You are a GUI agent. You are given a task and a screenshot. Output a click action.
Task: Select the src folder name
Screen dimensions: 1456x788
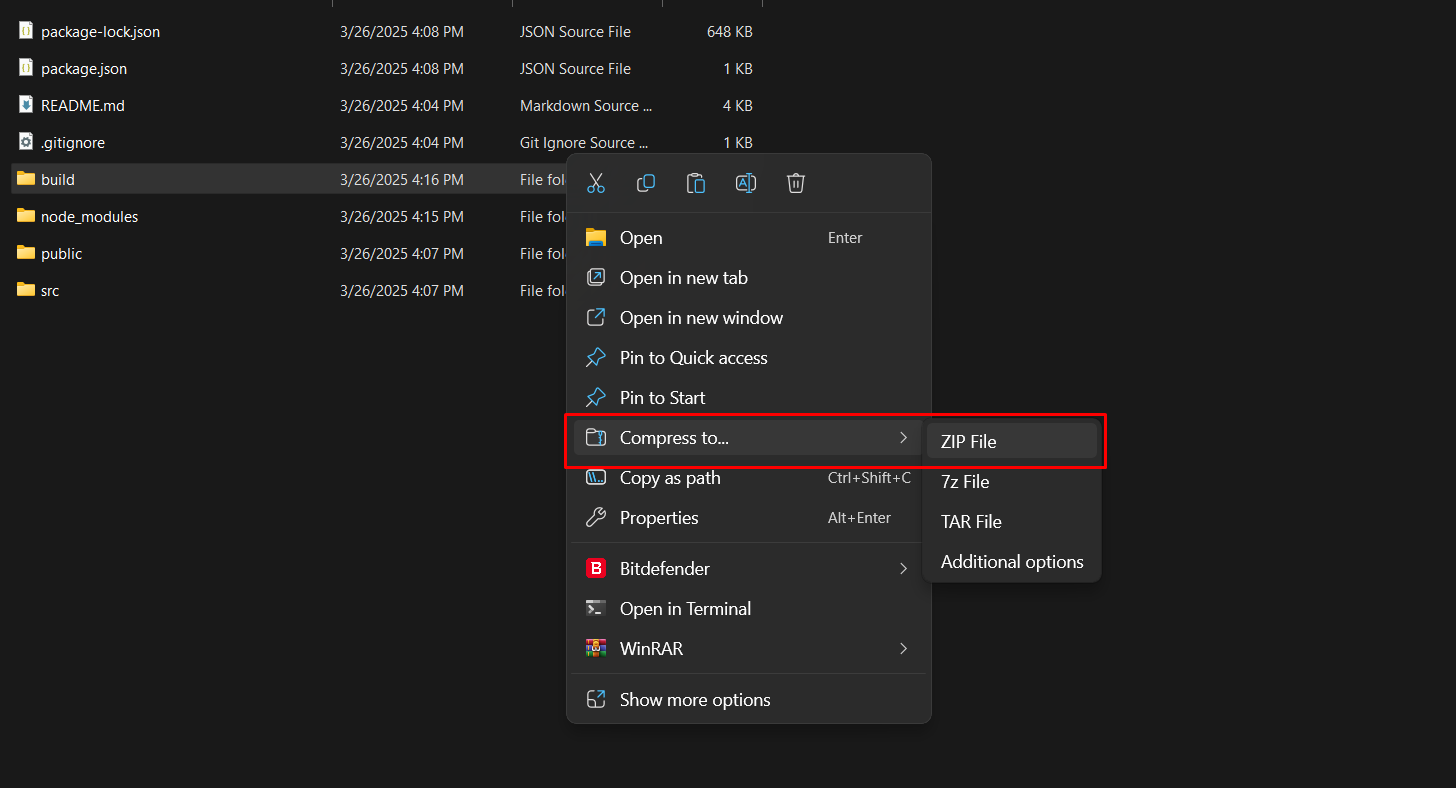[x=50, y=291]
